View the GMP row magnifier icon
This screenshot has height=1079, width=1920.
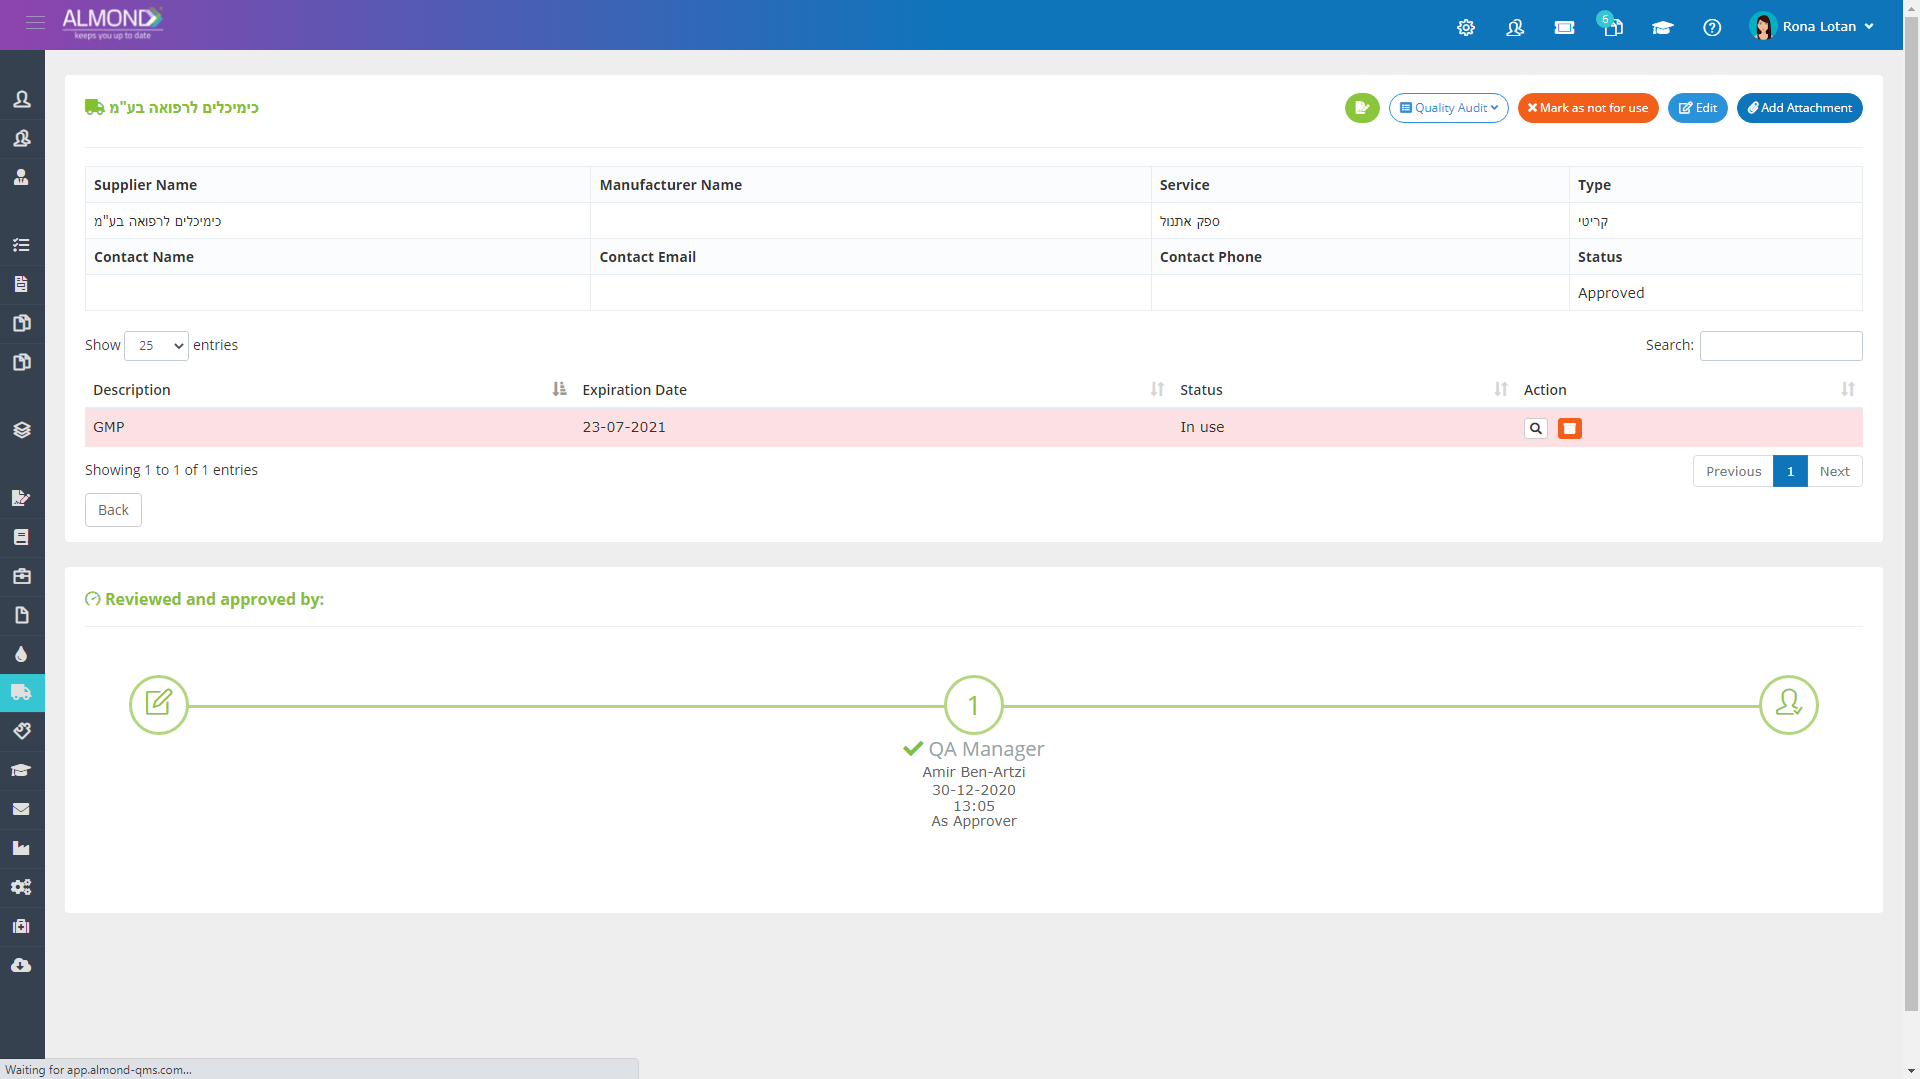(x=1536, y=428)
